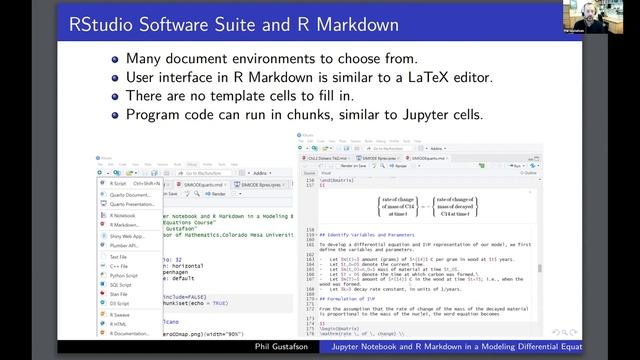Click spell check icon in right RStudio editor toolbar
Image resolution: width=640 pixels, height=360 pixels.
[373, 166]
